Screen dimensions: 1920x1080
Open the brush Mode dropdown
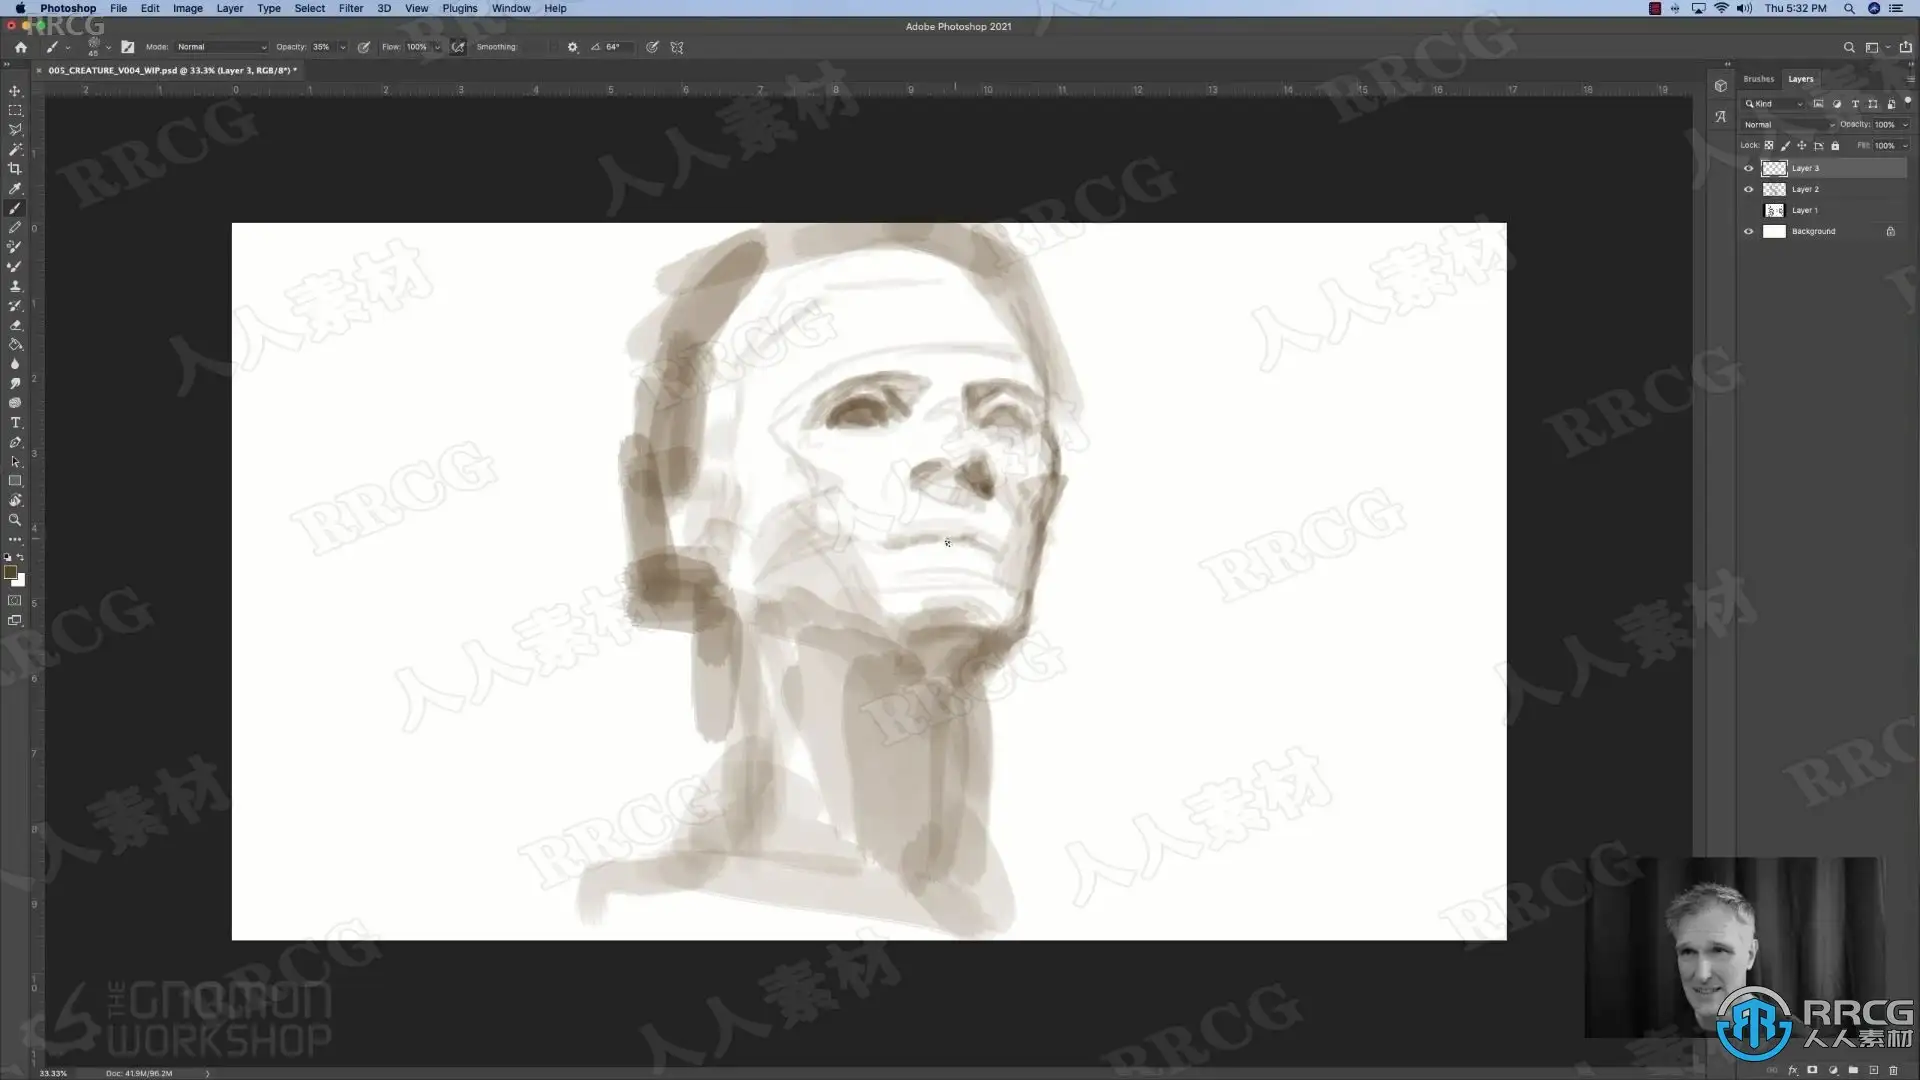click(221, 47)
